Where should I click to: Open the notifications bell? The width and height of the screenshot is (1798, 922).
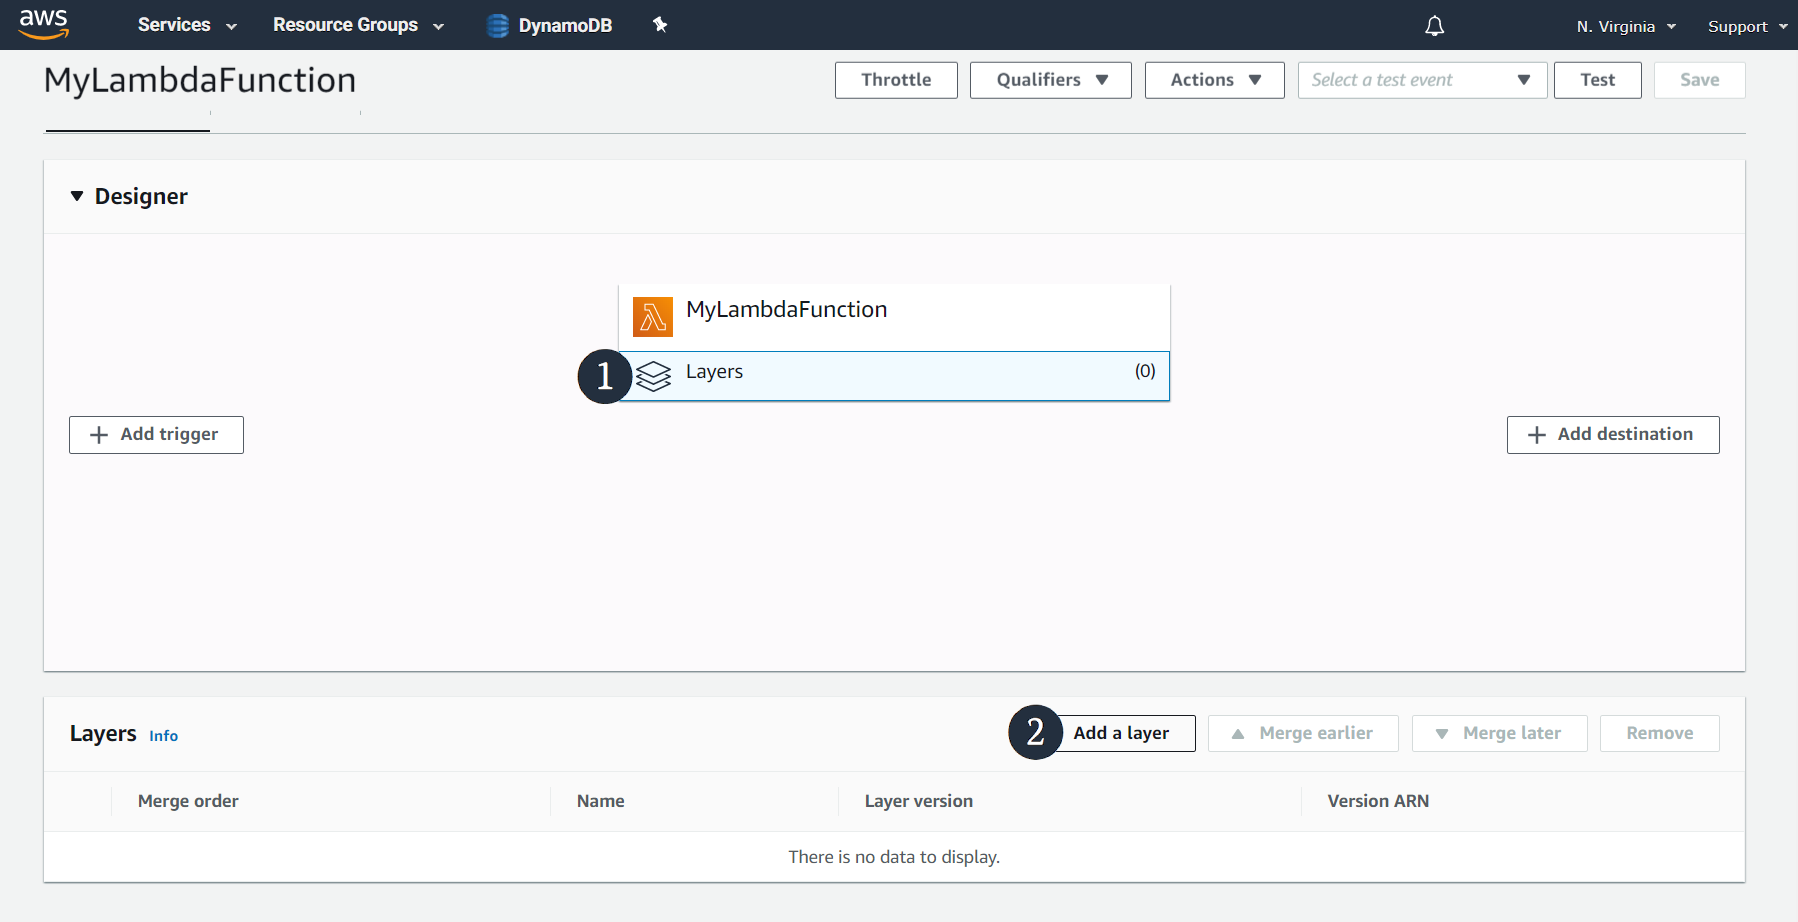tap(1434, 26)
